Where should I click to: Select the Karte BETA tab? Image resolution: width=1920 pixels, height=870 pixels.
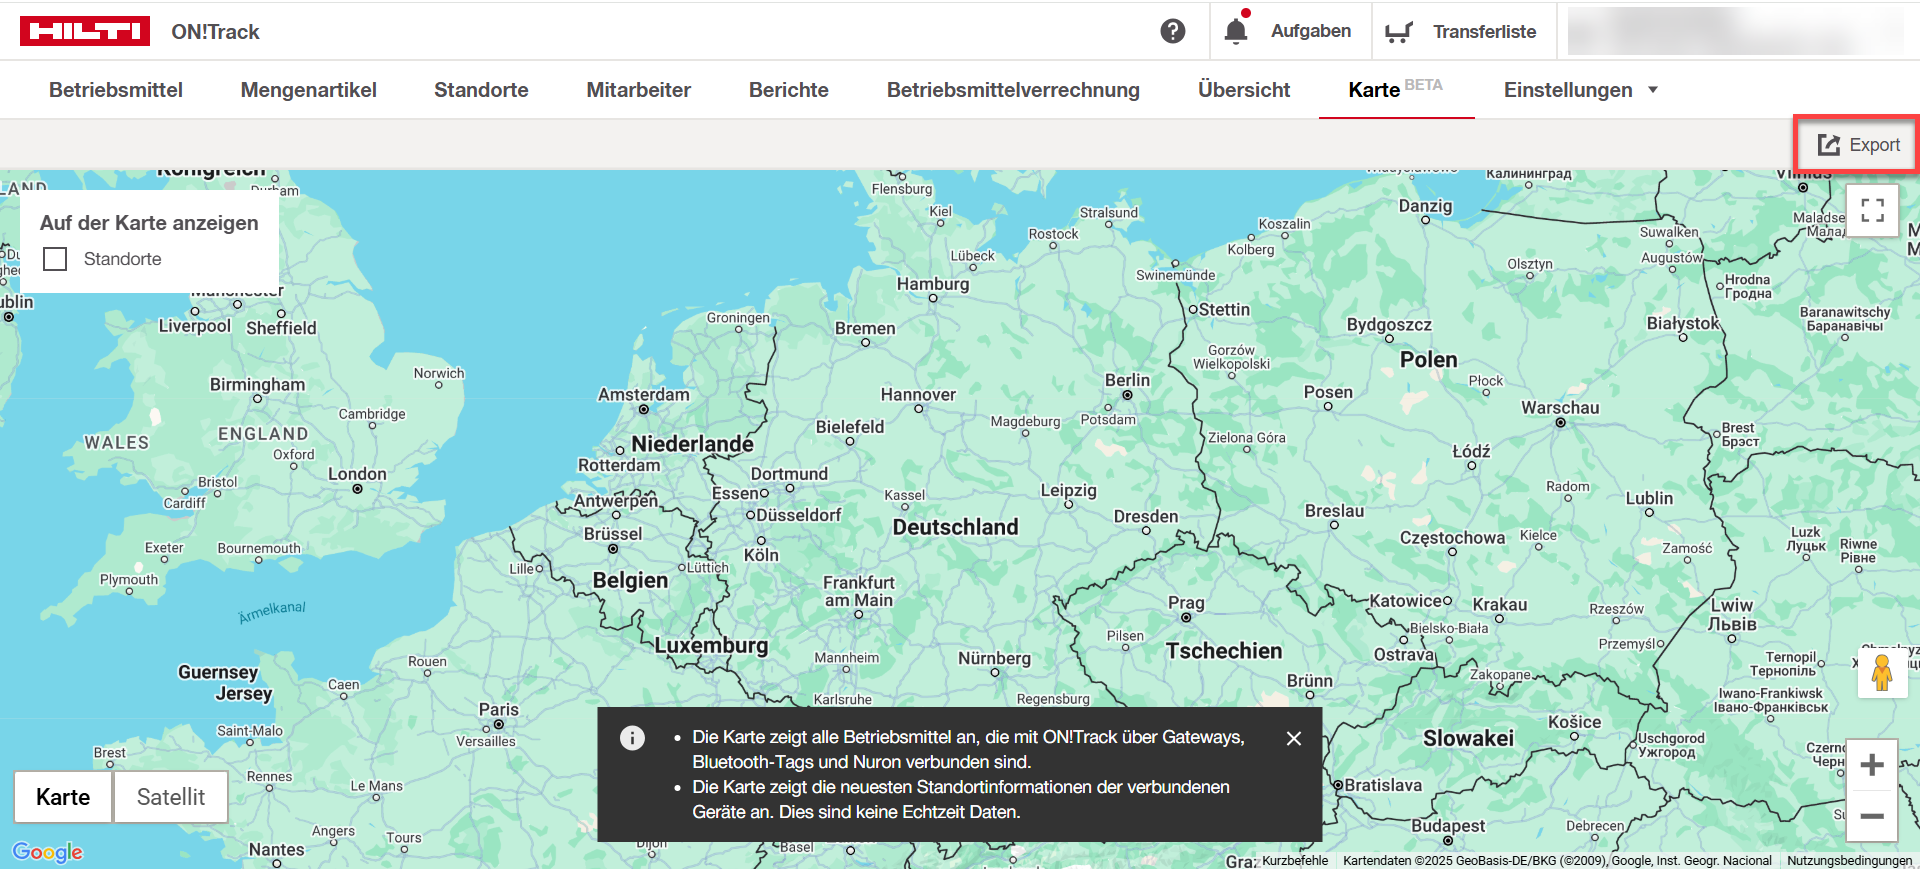click(1396, 89)
